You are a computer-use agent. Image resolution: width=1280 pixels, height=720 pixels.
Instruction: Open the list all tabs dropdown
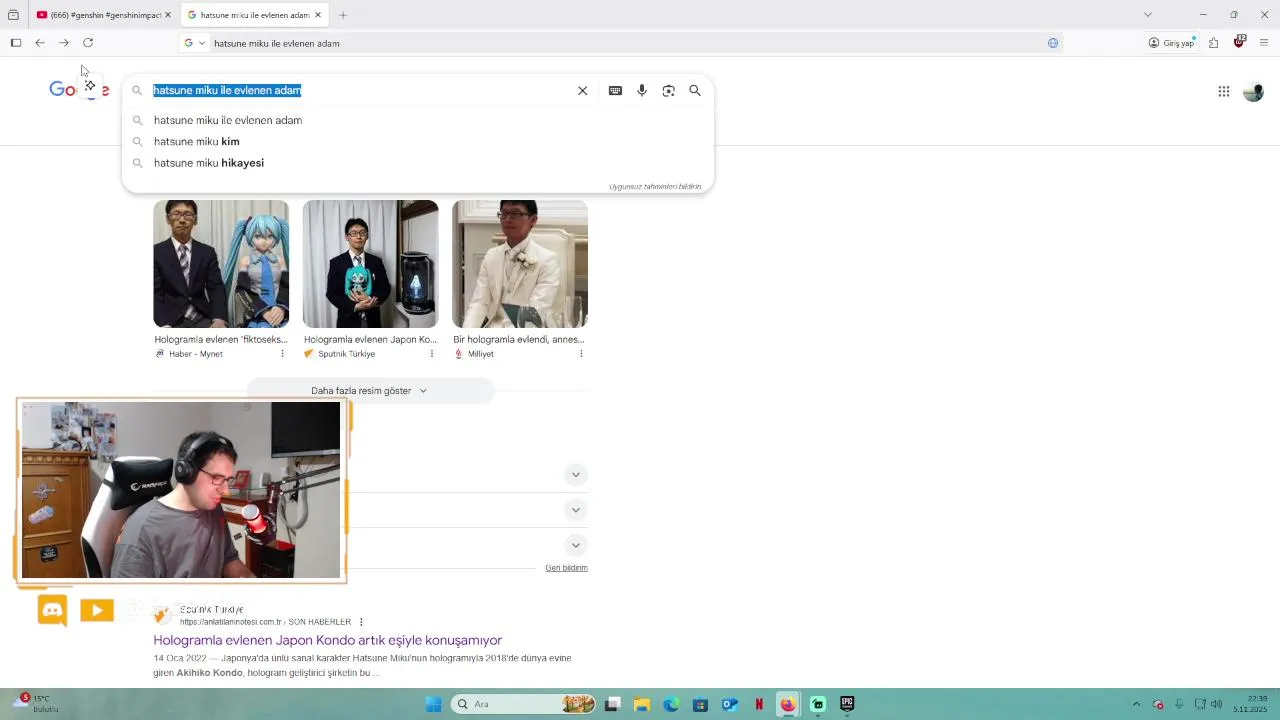pos(1148,15)
